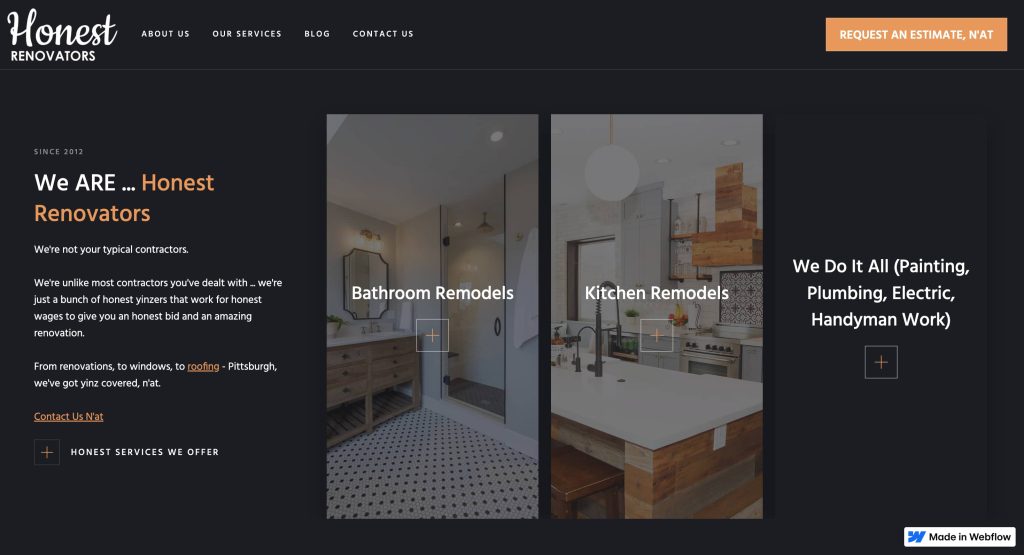
Task: Open Contact Us in the navigation bar
Action: click(x=383, y=34)
